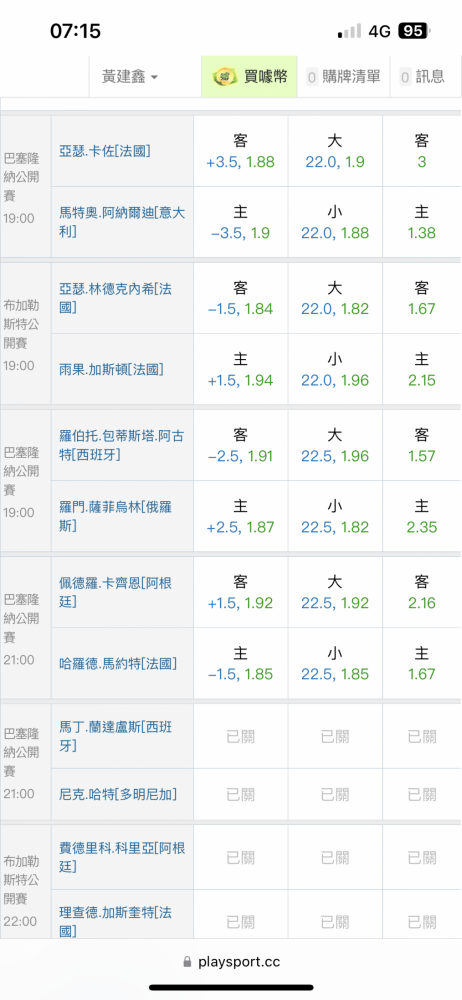
Task: Open player link 羅伯托.包蒂斯塔.阿古特
Action: point(123,446)
